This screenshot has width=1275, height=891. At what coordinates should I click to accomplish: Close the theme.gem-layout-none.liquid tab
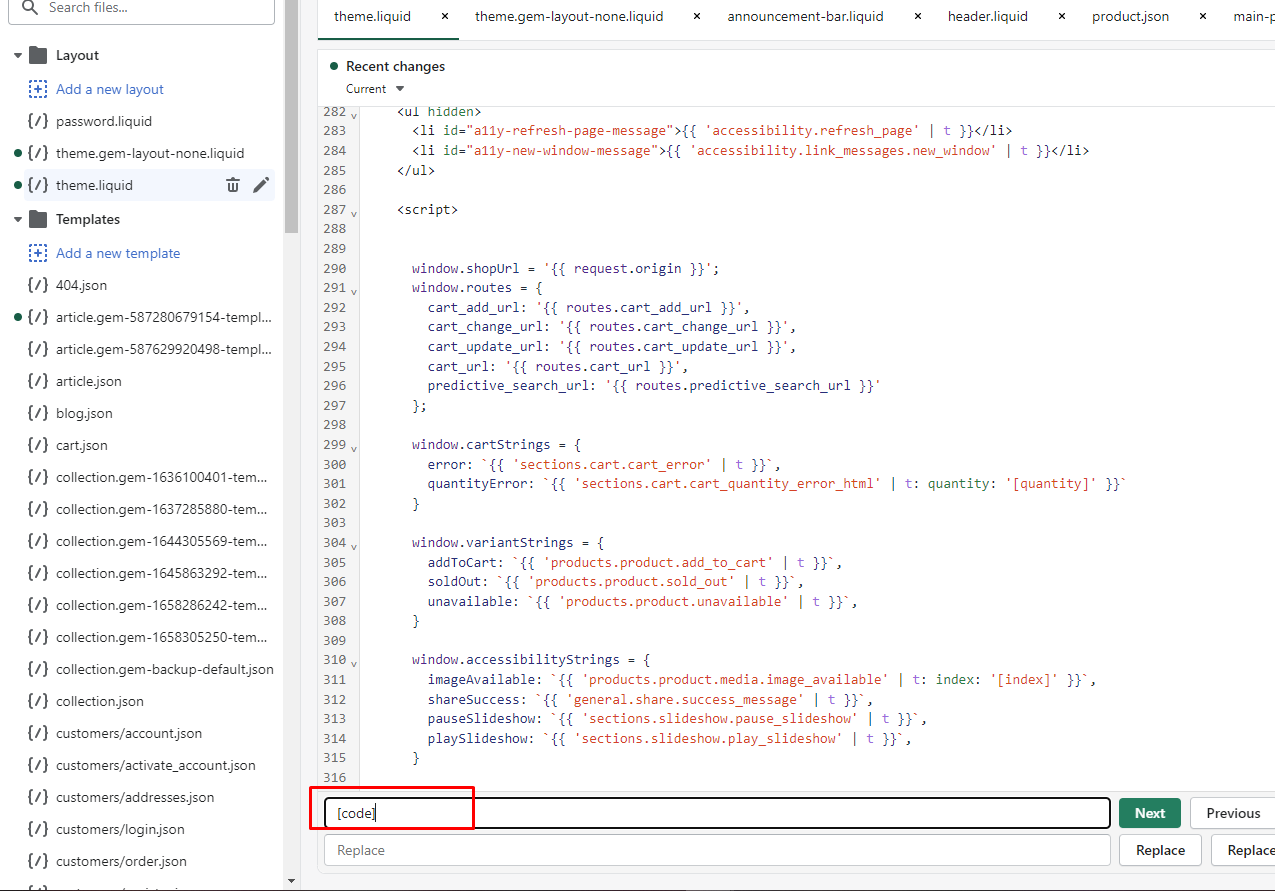696,16
